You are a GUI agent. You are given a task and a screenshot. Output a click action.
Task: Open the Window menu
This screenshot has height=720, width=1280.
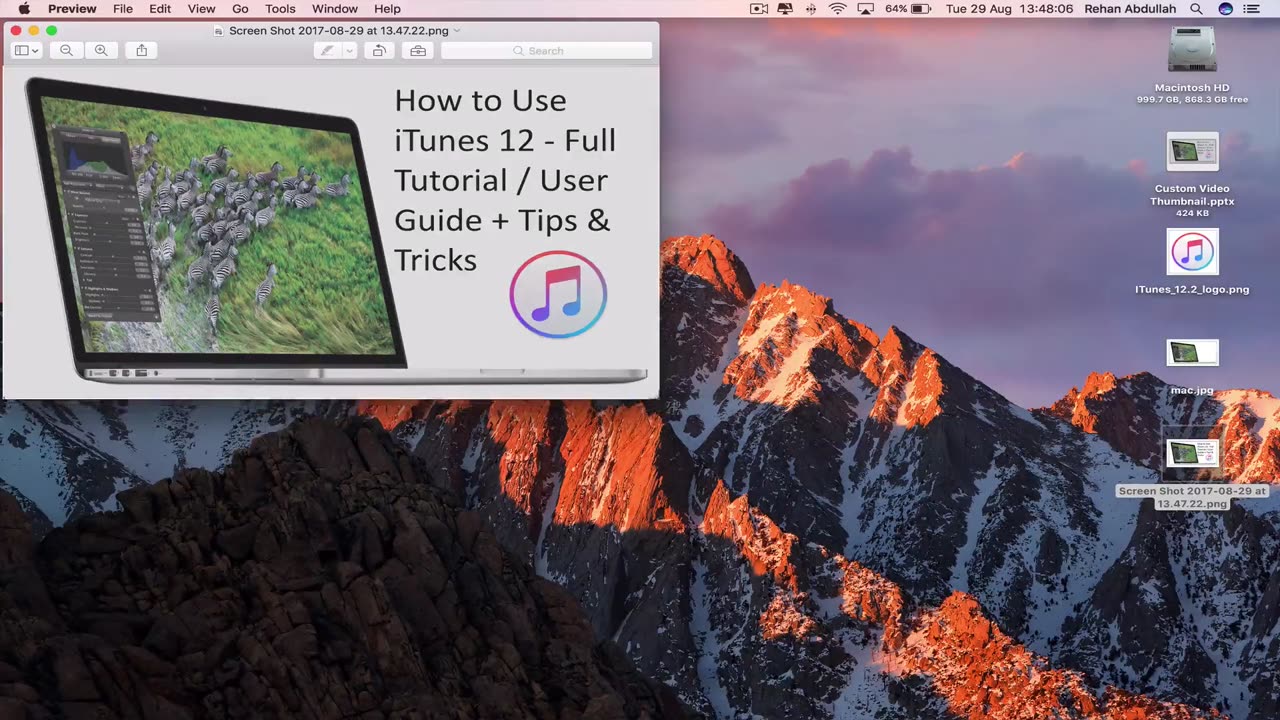click(x=334, y=9)
